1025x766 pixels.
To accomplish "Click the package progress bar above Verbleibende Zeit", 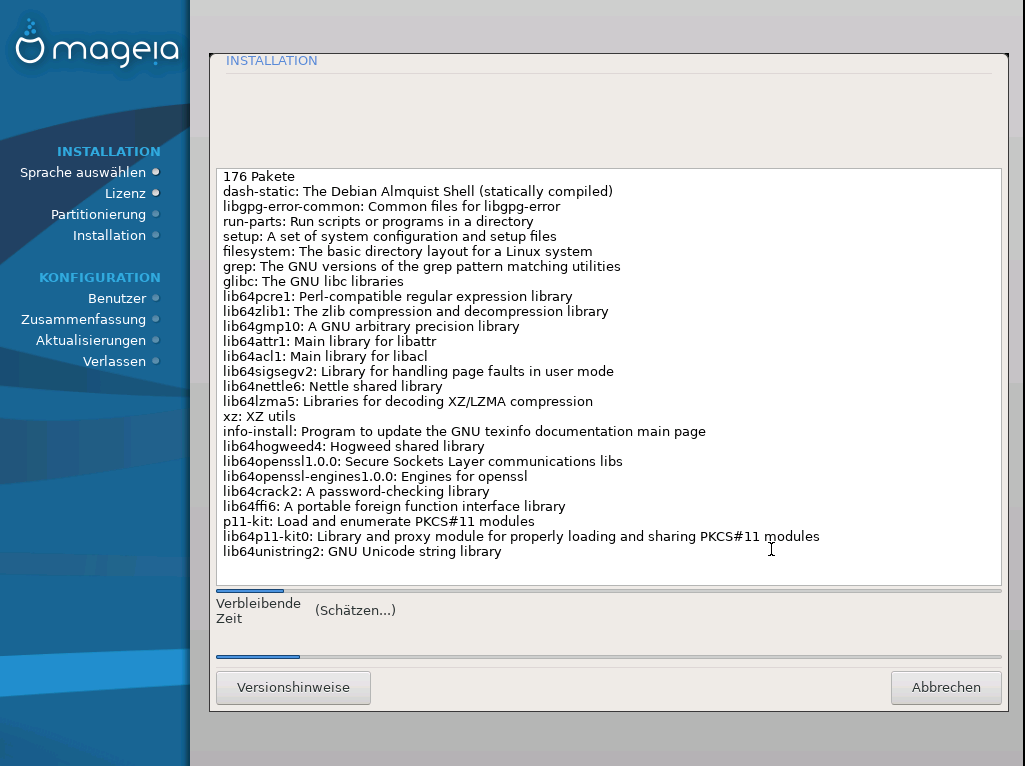I will (x=608, y=591).
